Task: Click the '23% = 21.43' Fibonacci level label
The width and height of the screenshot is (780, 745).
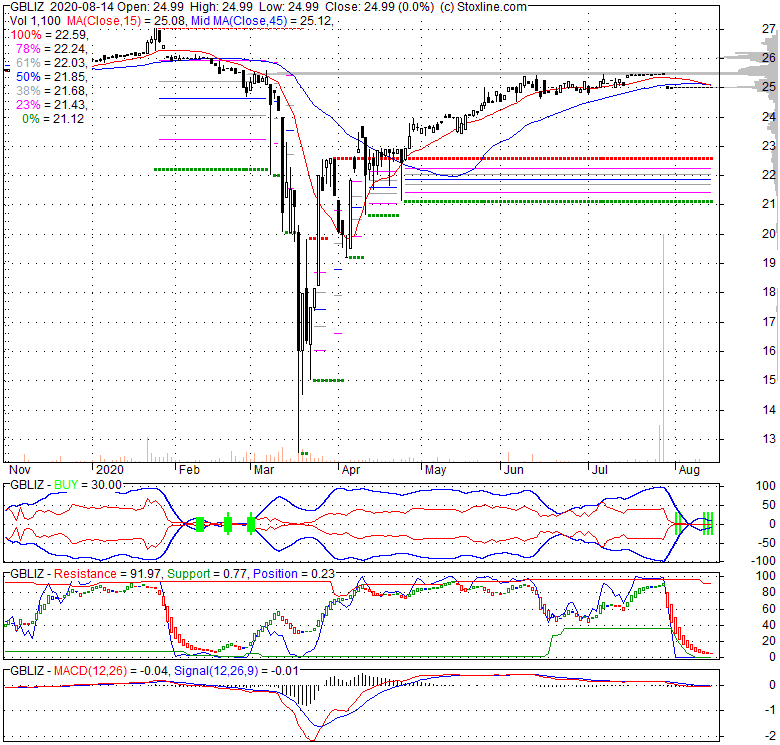Action: pos(51,104)
